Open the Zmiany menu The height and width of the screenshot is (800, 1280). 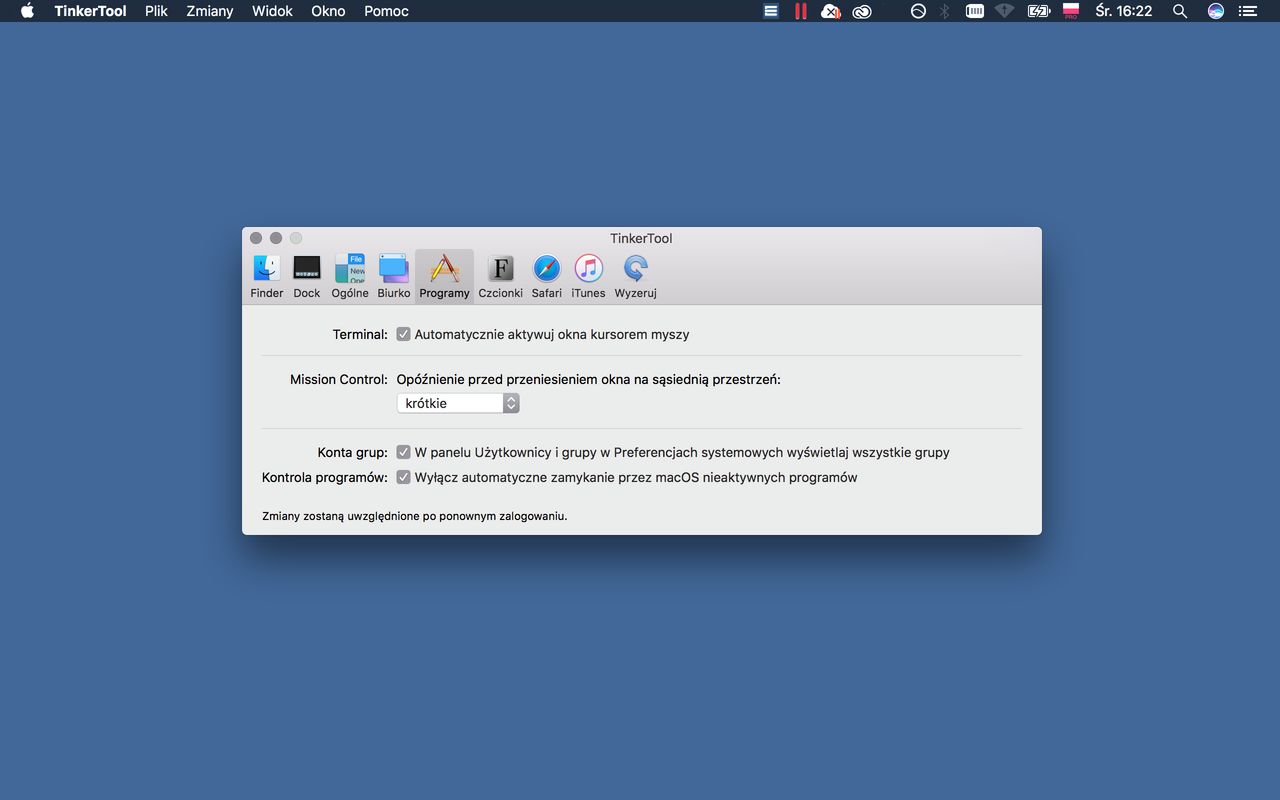pyautogui.click(x=210, y=11)
